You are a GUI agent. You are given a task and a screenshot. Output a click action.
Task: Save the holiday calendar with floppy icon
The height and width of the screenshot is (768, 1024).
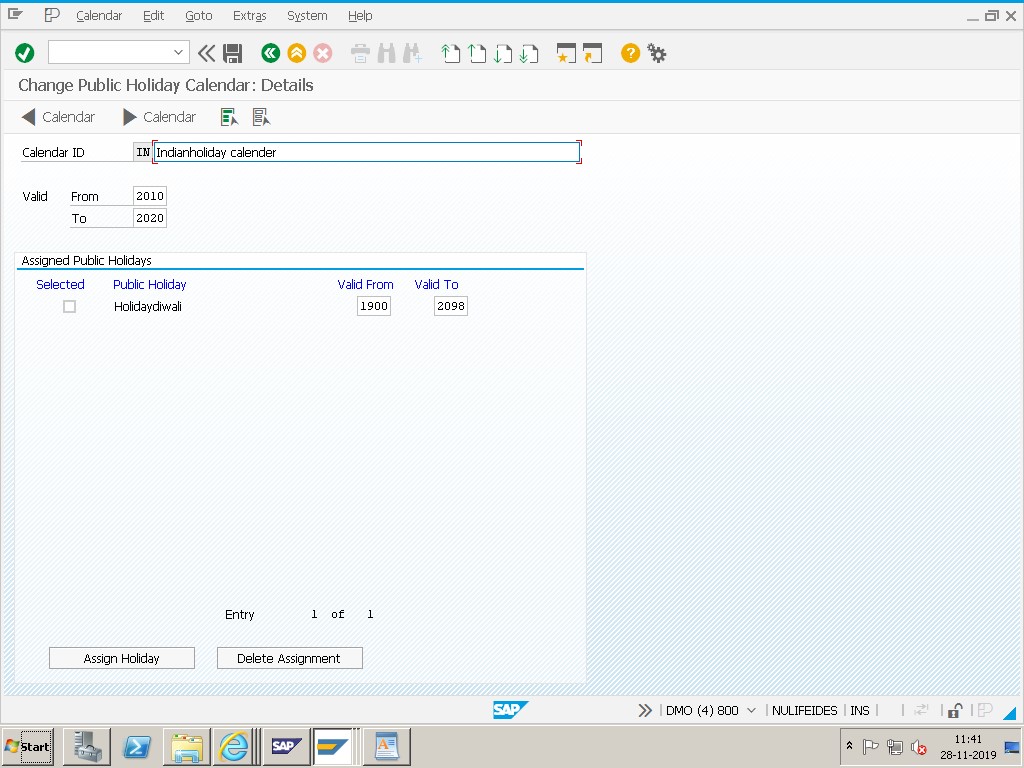232,53
